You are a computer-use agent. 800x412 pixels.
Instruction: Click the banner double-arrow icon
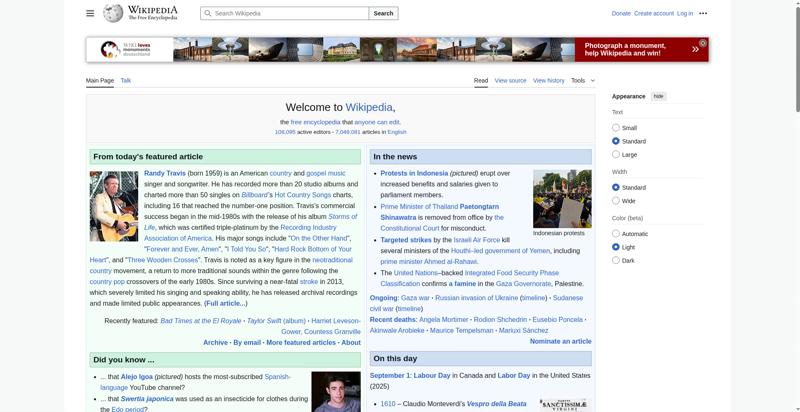(x=695, y=49)
